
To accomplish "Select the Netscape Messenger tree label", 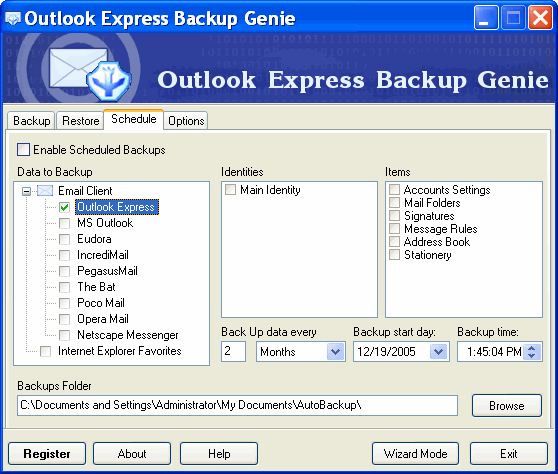I will coord(128,335).
